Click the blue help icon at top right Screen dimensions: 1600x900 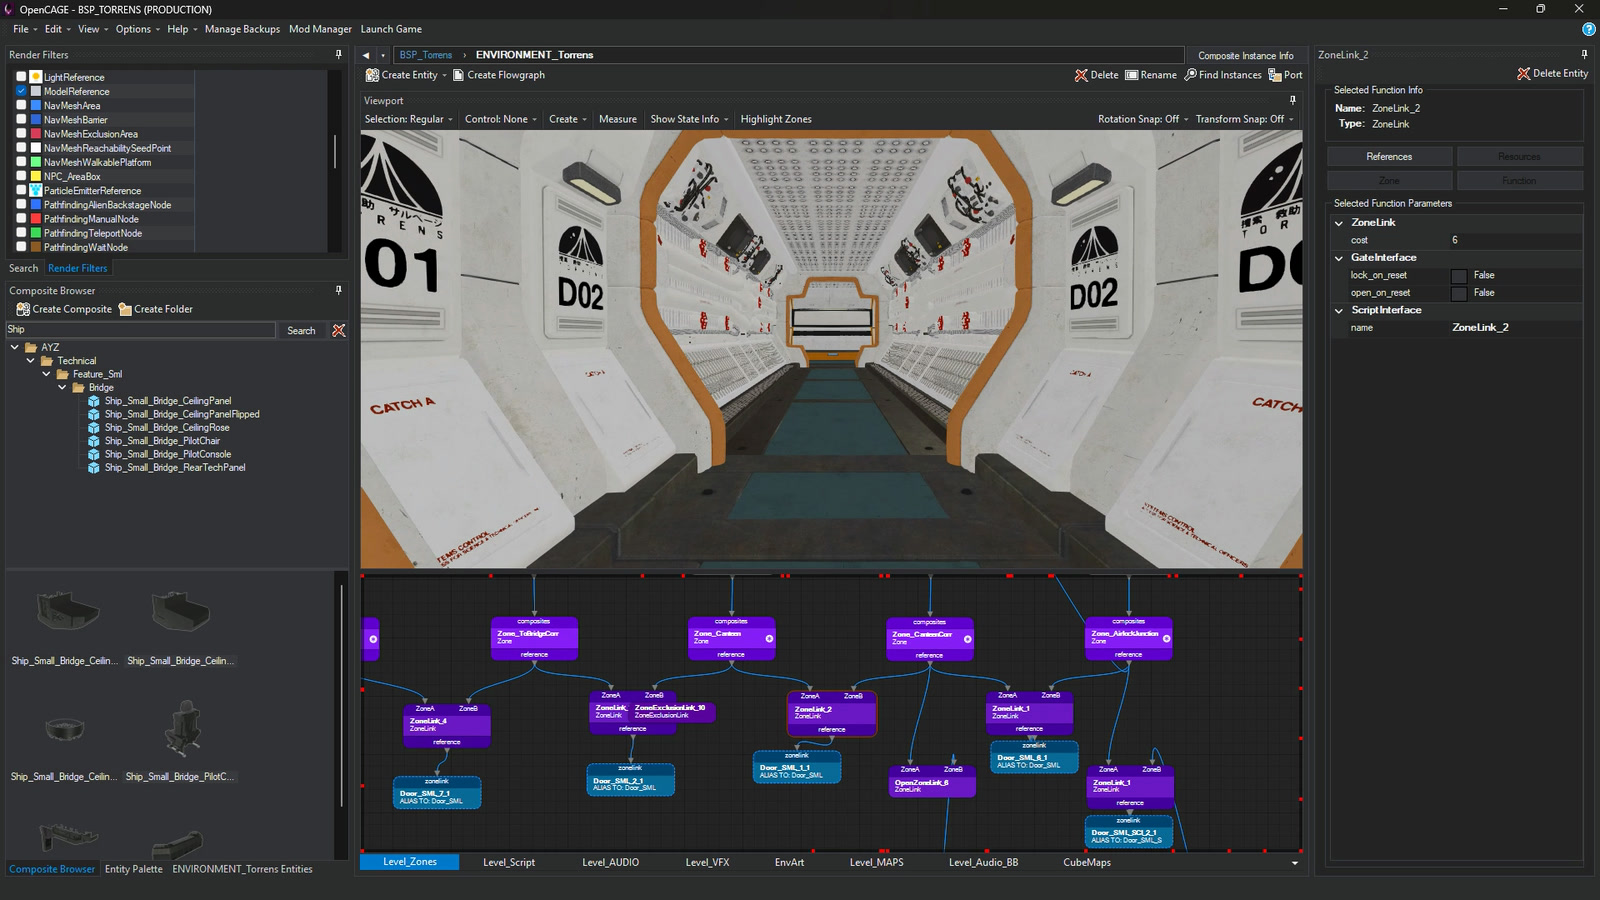click(1588, 29)
